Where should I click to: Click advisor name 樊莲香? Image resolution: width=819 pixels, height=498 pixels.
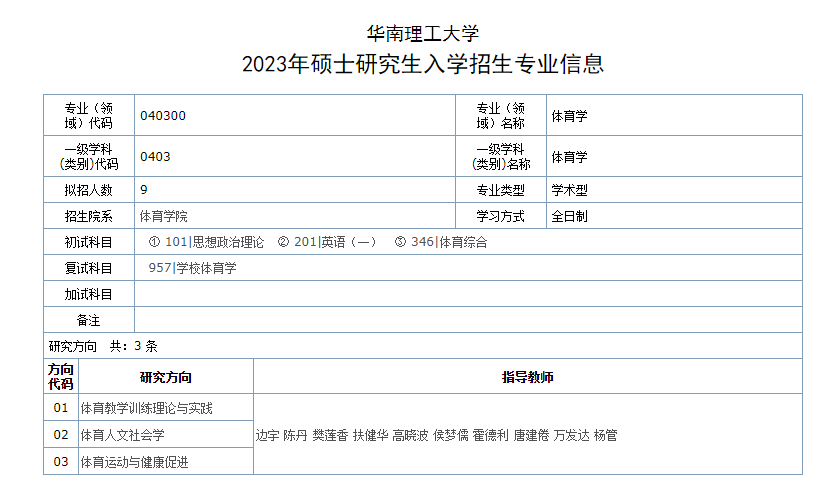click(330, 435)
